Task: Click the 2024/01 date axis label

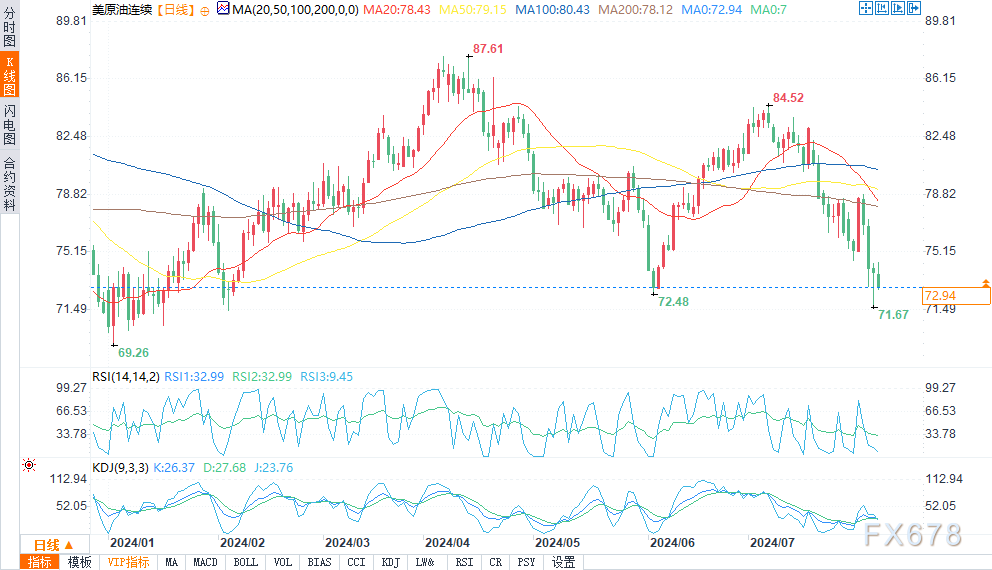Action: coord(132,543)
